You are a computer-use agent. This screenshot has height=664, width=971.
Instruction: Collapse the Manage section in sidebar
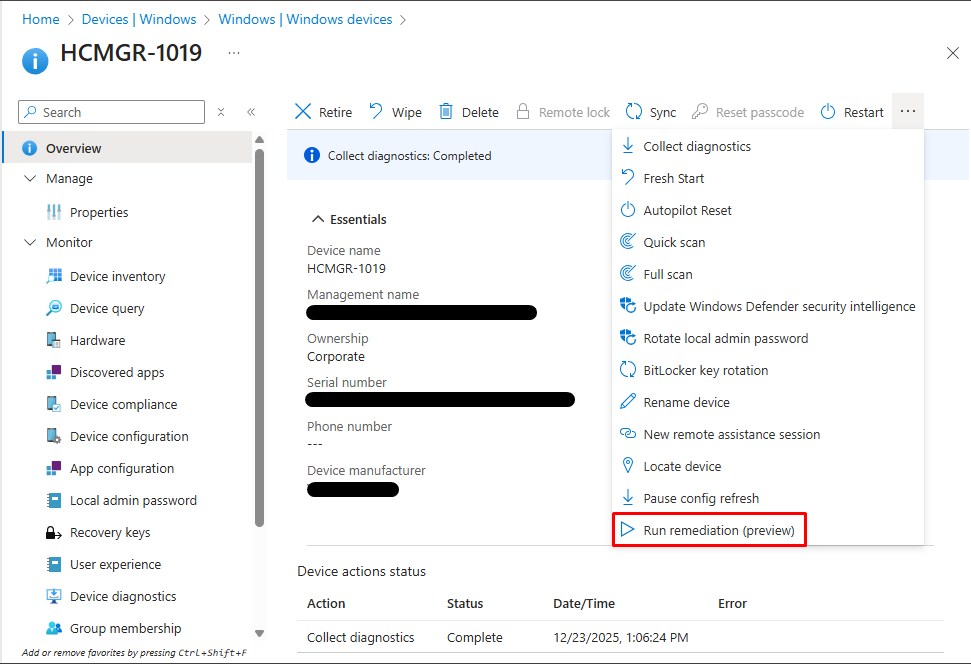tap(30, 178)
